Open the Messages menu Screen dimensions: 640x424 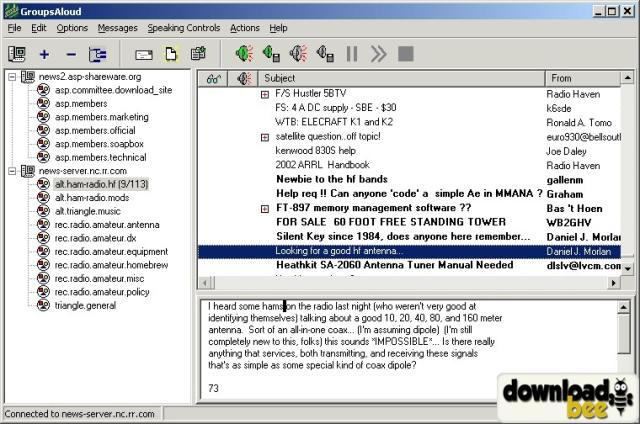click(118, 28)
